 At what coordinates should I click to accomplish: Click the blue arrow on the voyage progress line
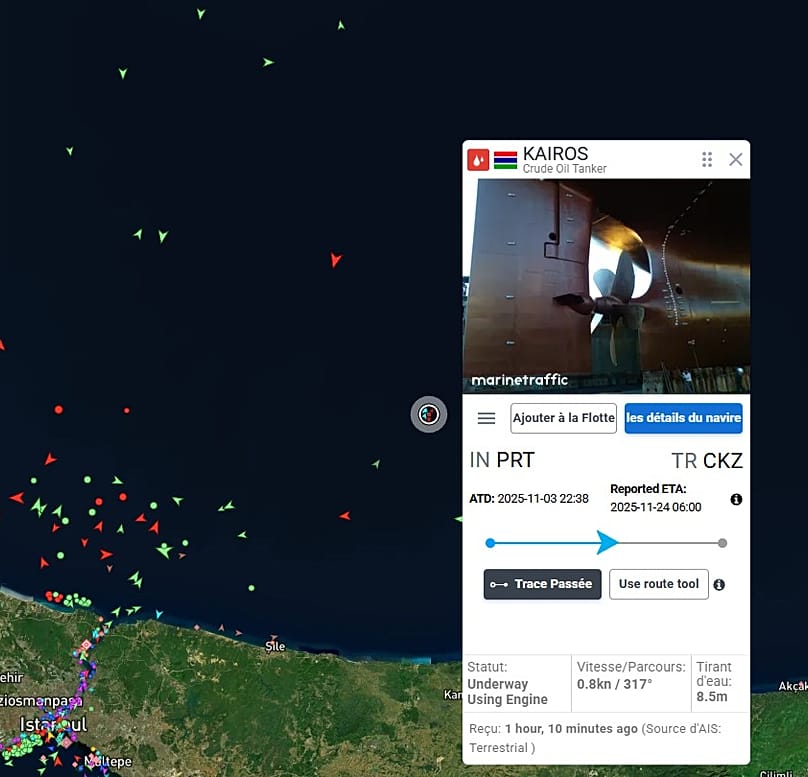point(607,543)
